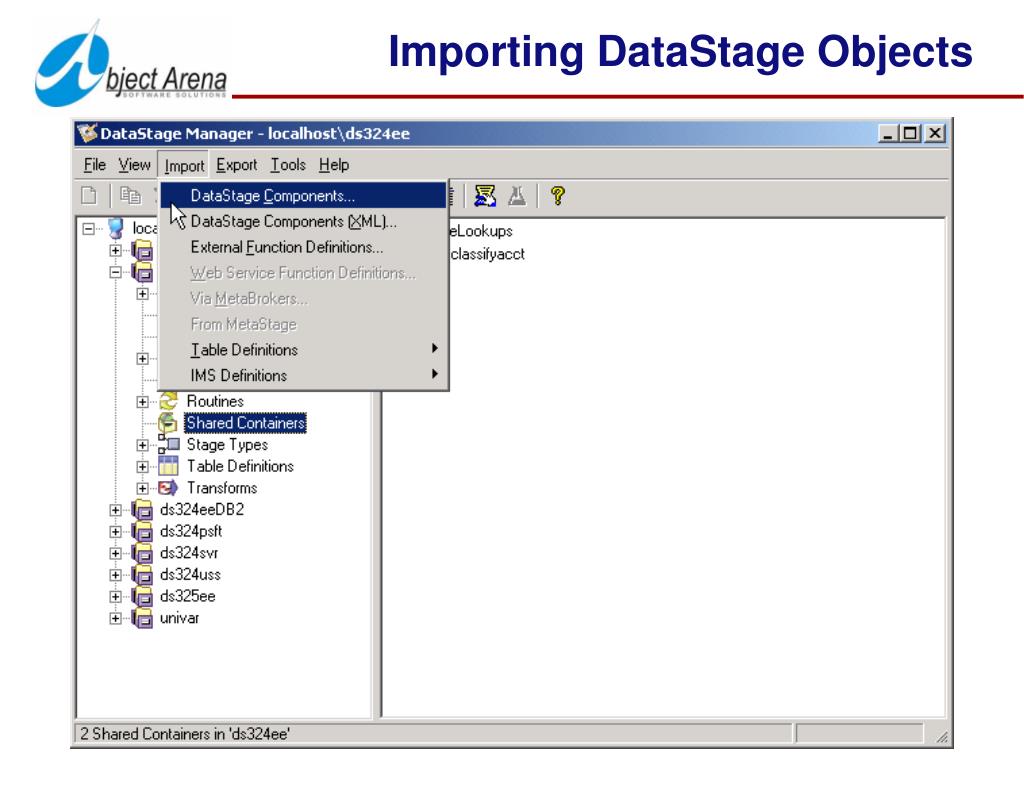This screenshot has height=791, width=1024.
Task: Click the ds324uss project folder icon
Action: tap(142, 574)
